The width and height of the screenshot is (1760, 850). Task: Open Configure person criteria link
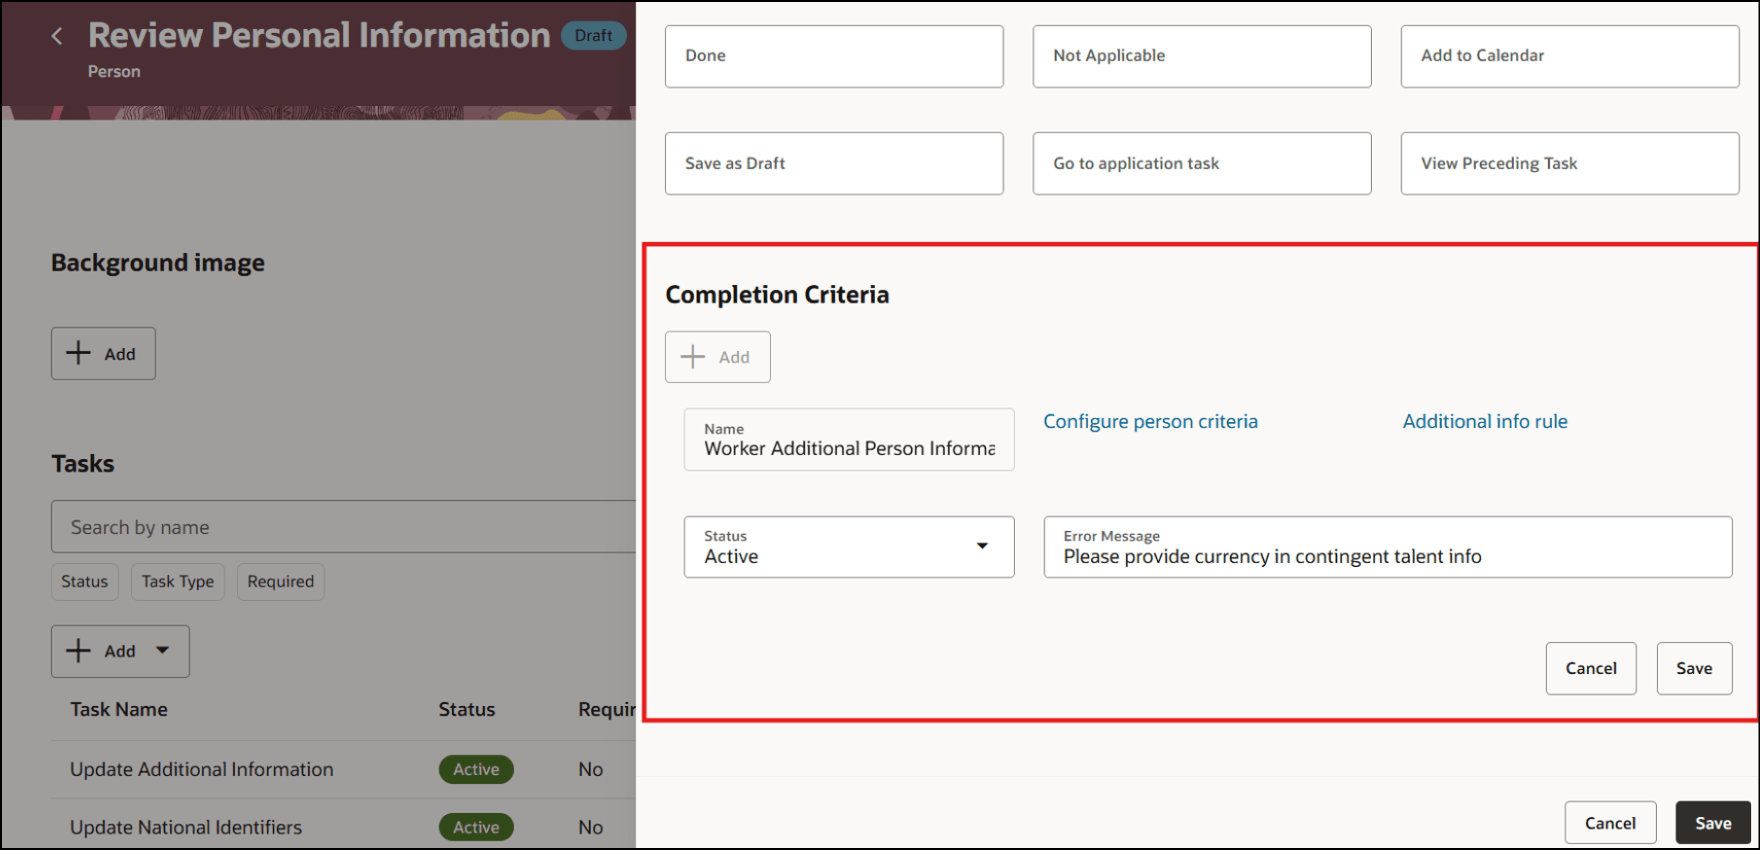1150,422
